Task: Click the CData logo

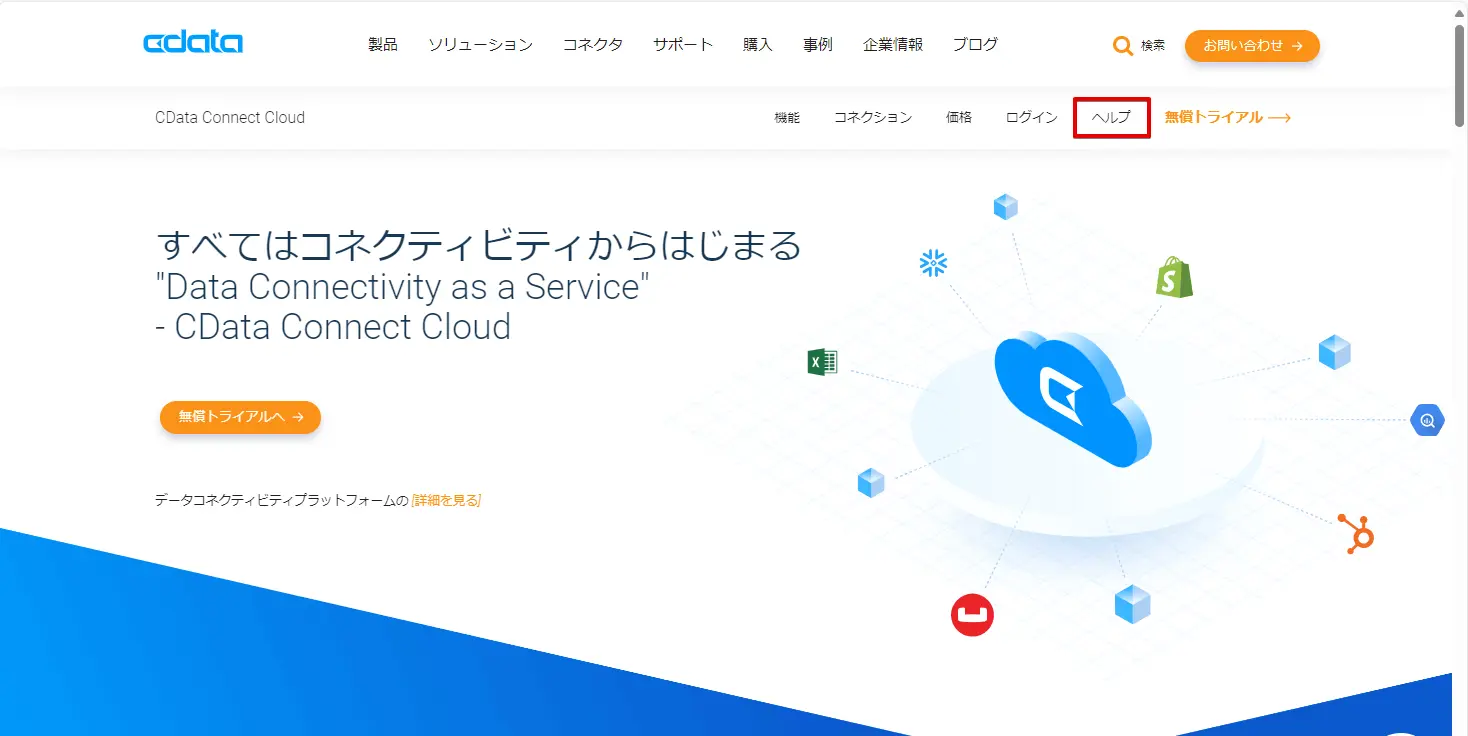Action: pos(193,43)
